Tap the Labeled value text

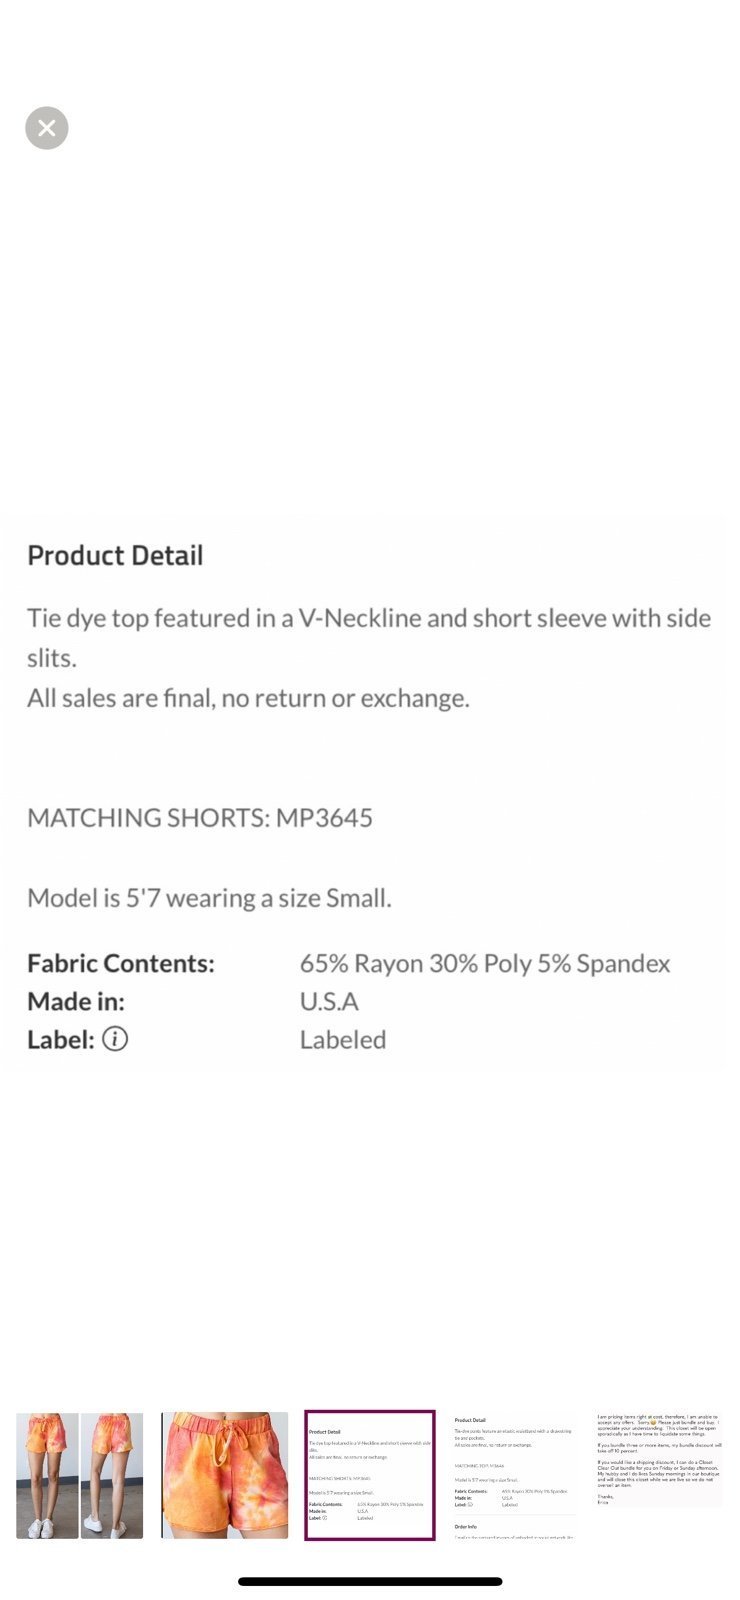[343, 1039]
